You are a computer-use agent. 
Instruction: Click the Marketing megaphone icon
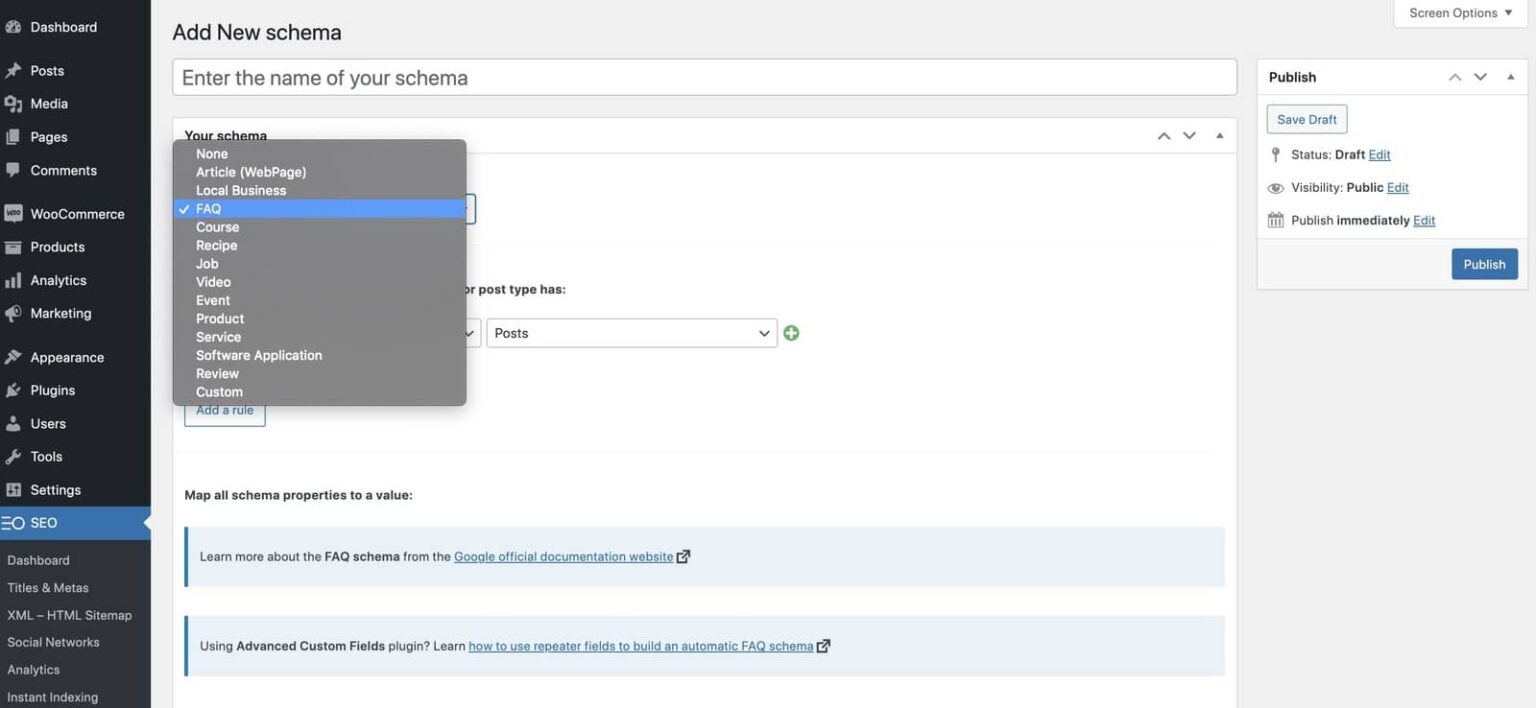click(x=13, y=314)
